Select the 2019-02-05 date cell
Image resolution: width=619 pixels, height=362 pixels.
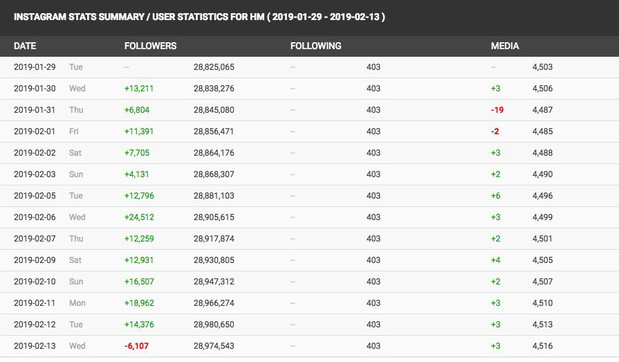pos(35,196)
